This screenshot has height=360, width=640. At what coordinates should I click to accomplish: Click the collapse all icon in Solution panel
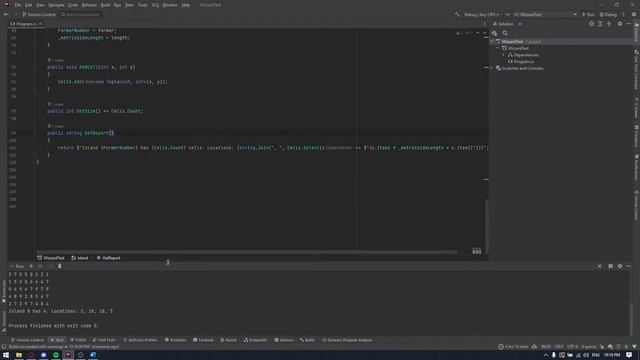point(609,24)
